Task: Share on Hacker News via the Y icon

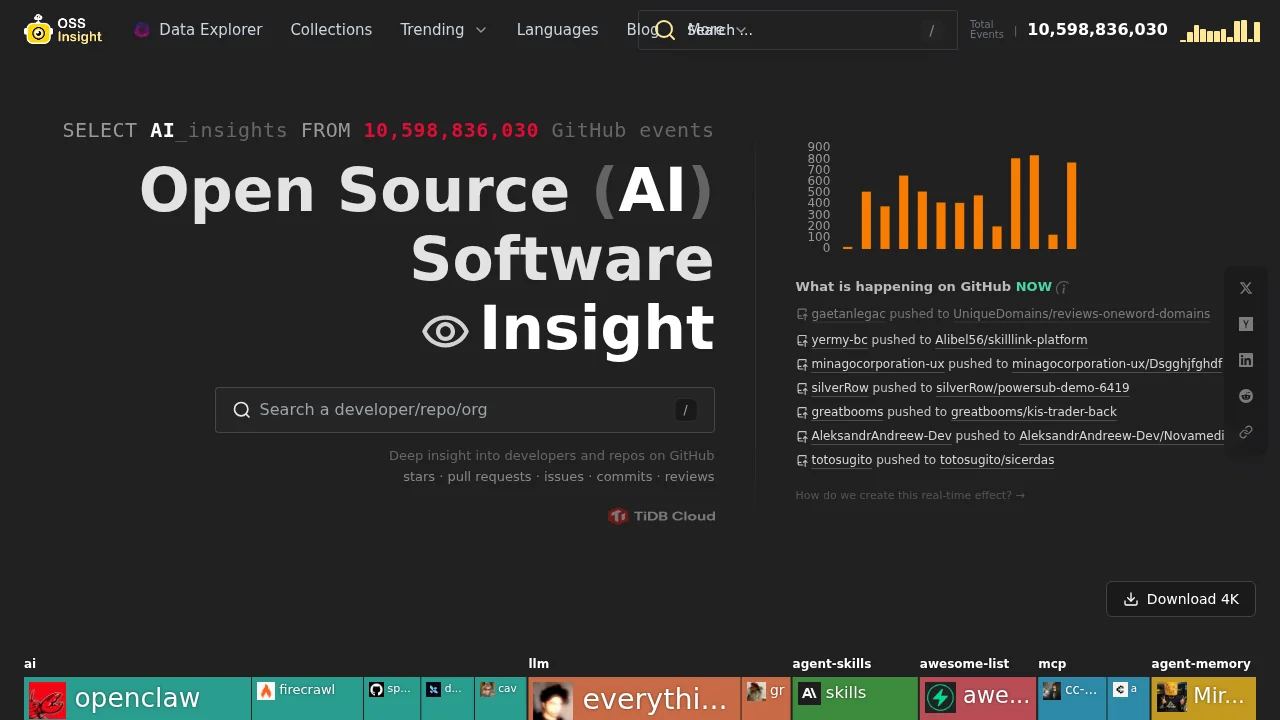Action: coord(1245,324)
